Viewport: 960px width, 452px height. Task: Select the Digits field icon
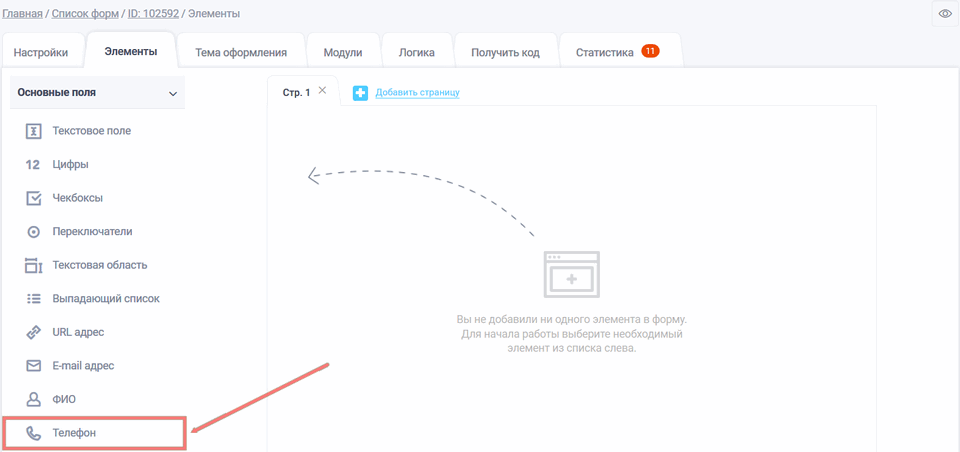(33, 165)
